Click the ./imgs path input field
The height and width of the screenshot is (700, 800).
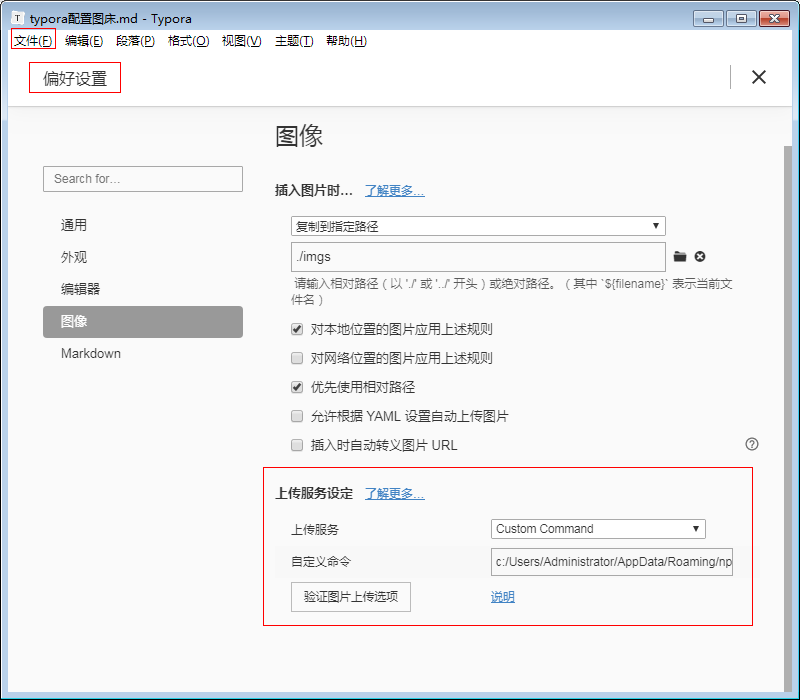pyautogui.click(x=478, y=257)
